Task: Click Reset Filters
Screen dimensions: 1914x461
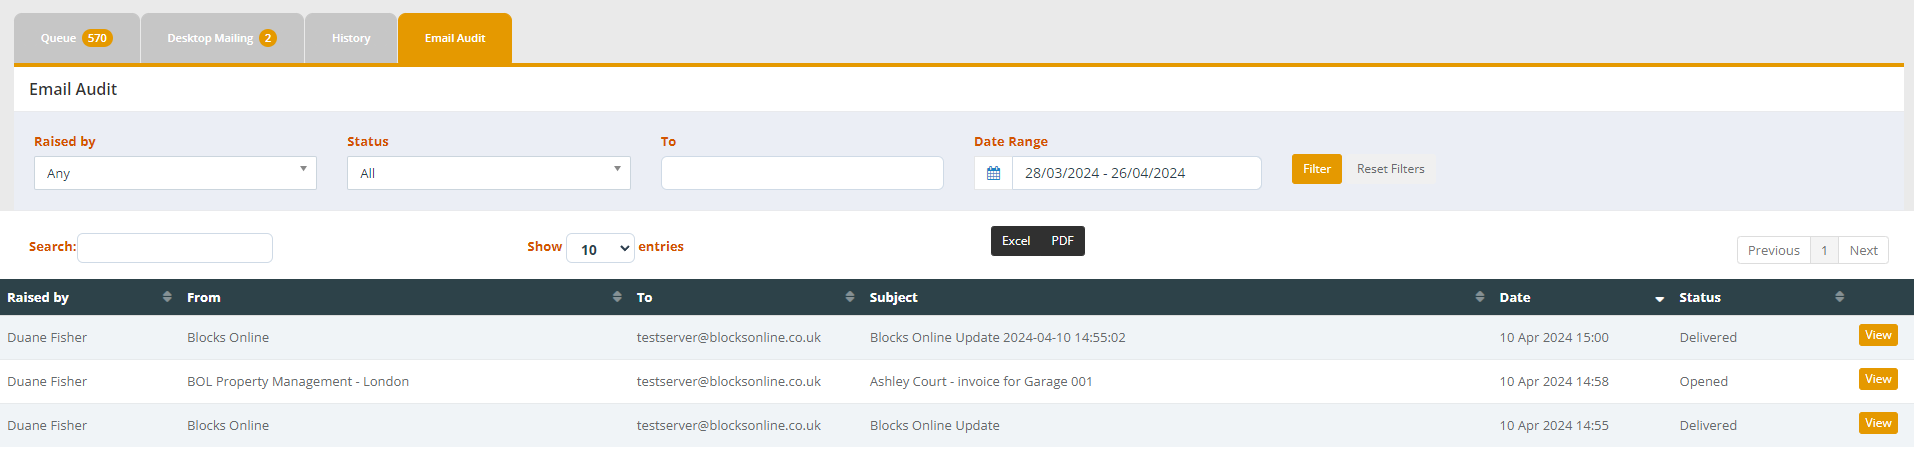Action: pos(1391,169)
